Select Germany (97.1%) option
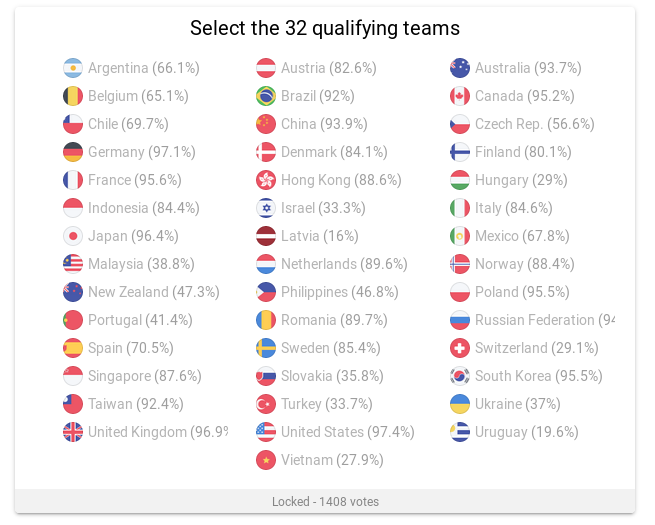This screenshot has width=655, height=525. pyautogui.click(x=129, y=152)
